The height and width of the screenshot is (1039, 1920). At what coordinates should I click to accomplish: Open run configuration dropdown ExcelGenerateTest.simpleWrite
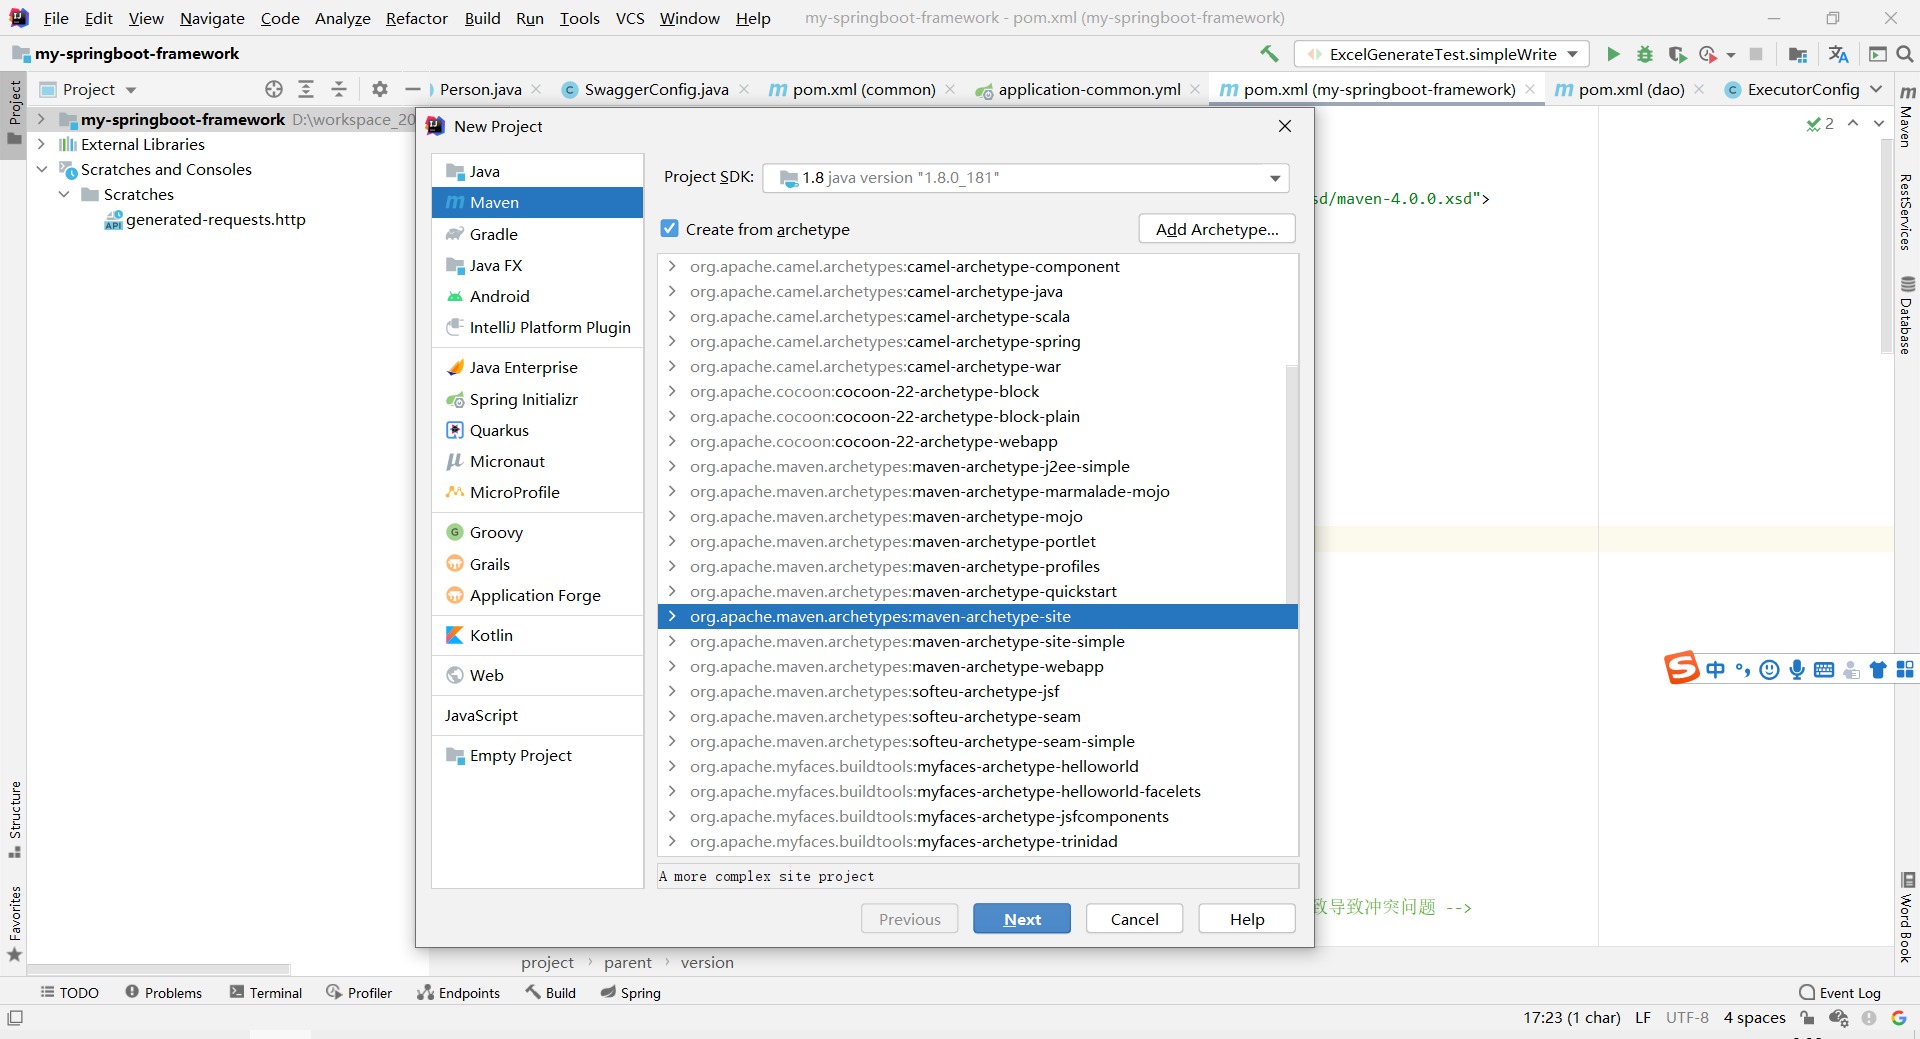pos(1442,54)
